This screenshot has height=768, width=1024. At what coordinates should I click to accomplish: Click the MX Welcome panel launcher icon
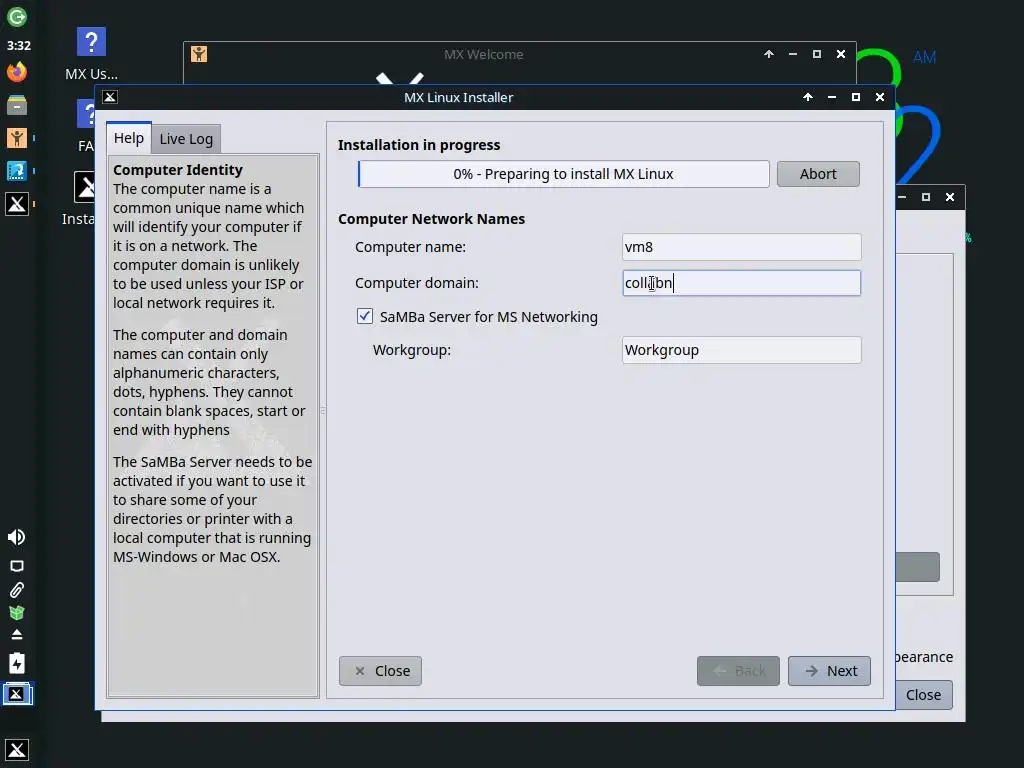click(x=17, y=138)
